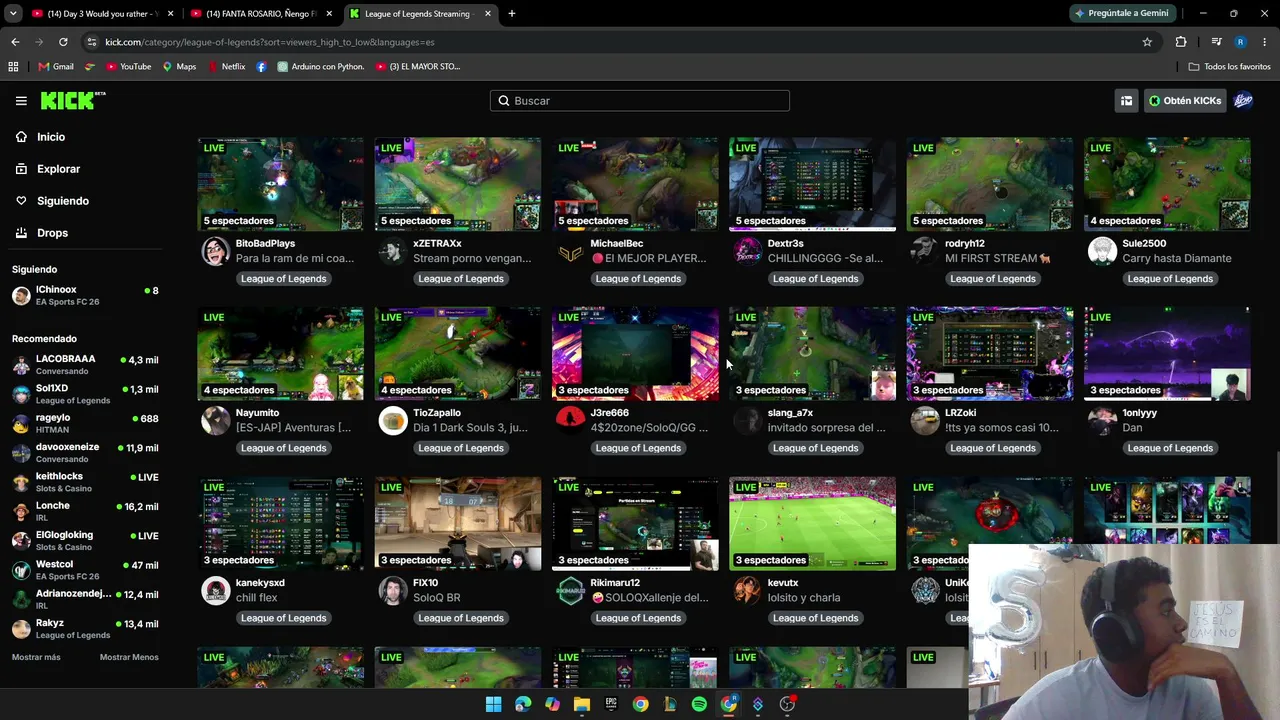Open the Kick store icon beside Obtén KICKs
1280x720 pixels.
1126,101
